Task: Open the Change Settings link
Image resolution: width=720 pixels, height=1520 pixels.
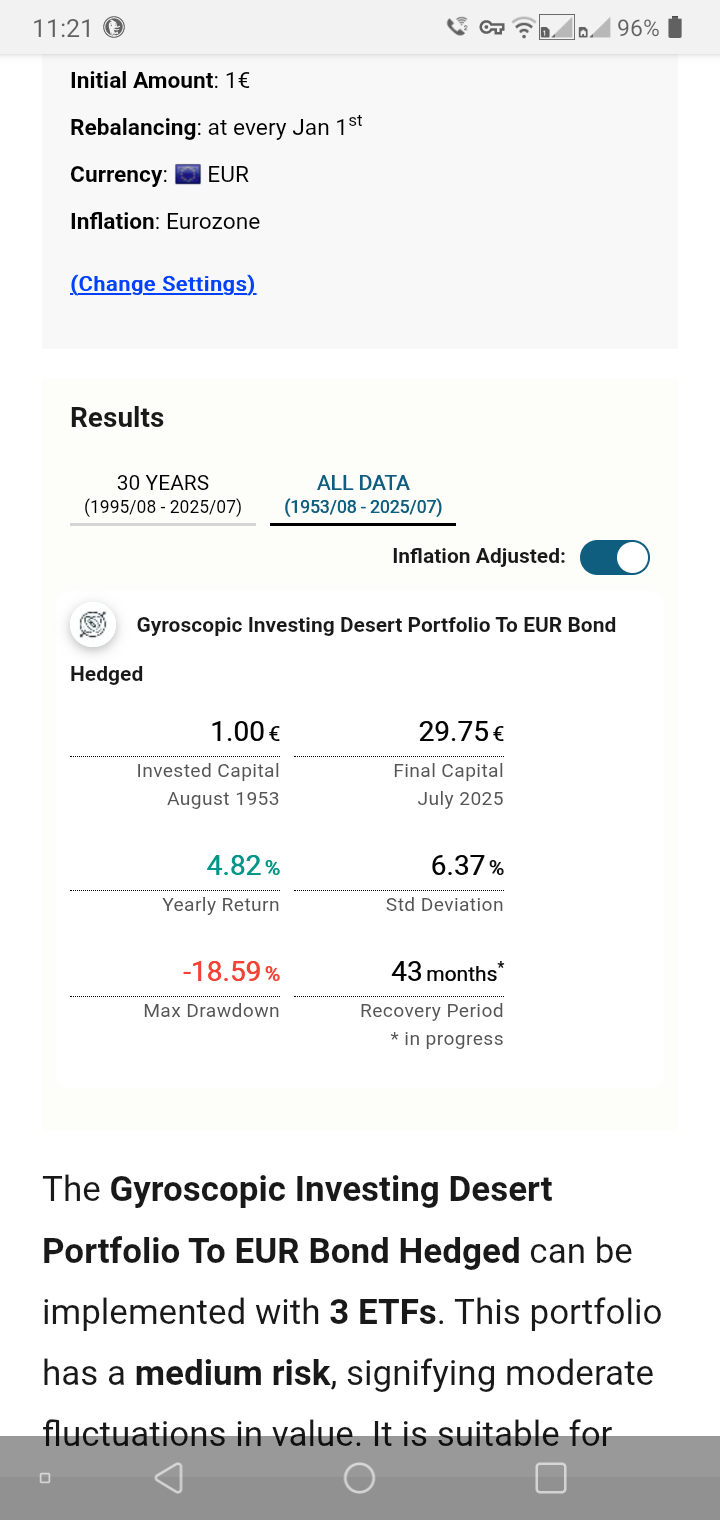Action: point(163,284)
